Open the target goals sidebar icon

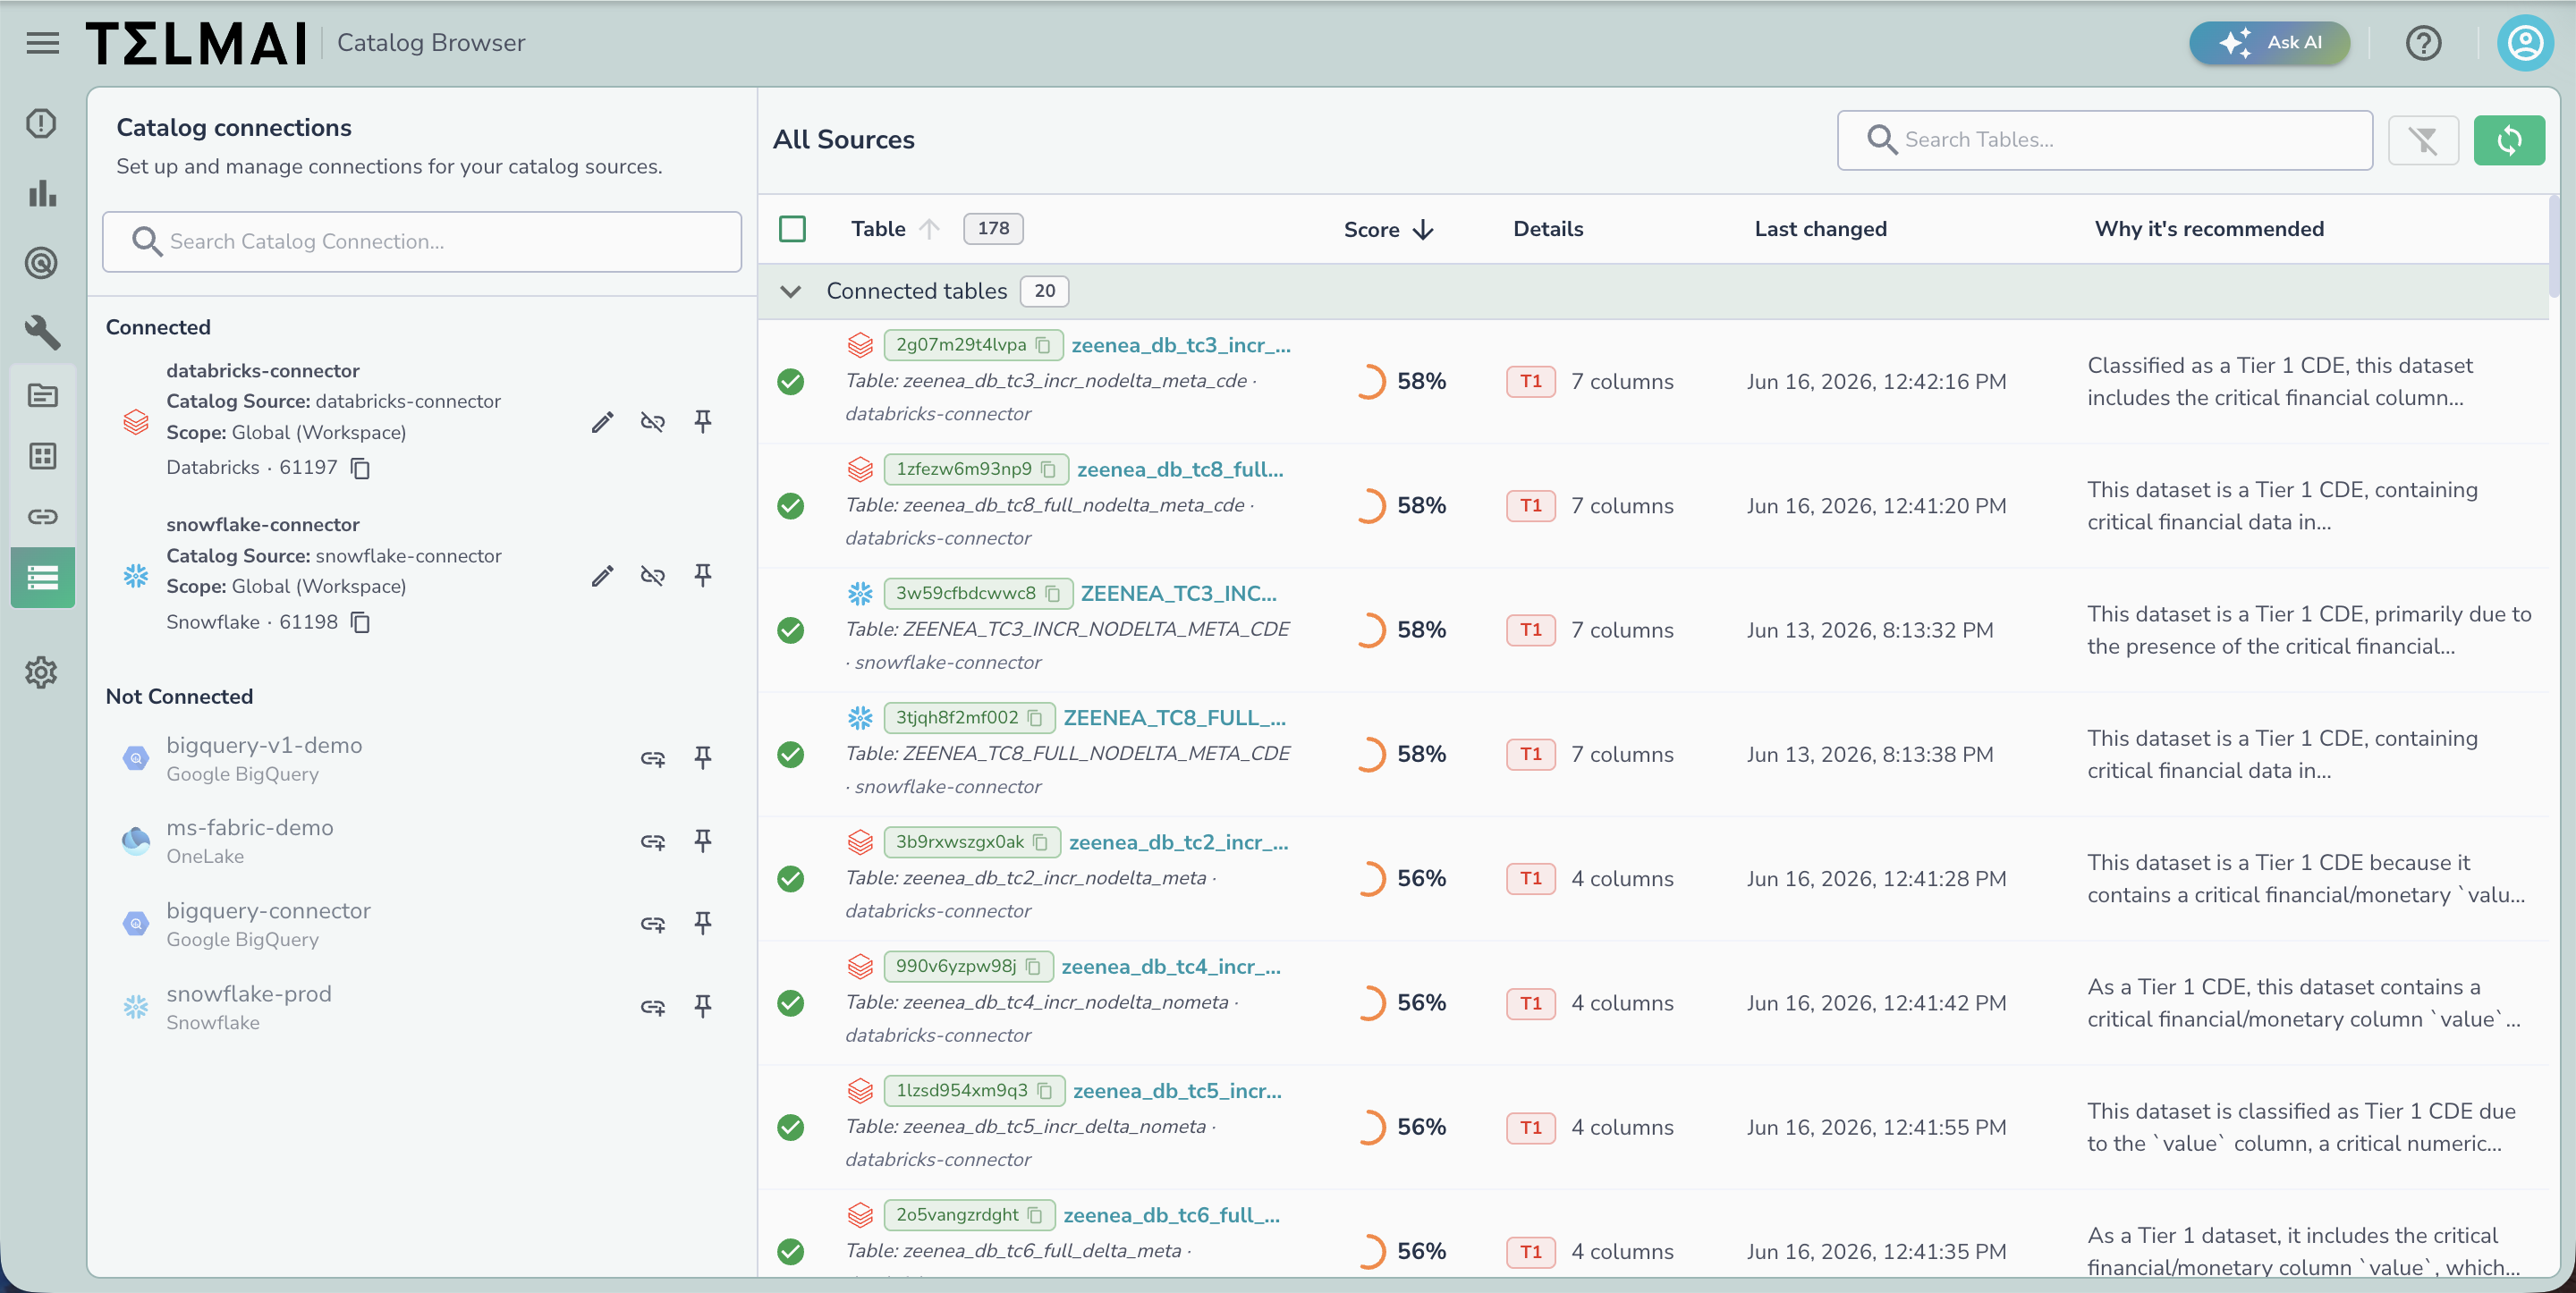tap(41, 263)
